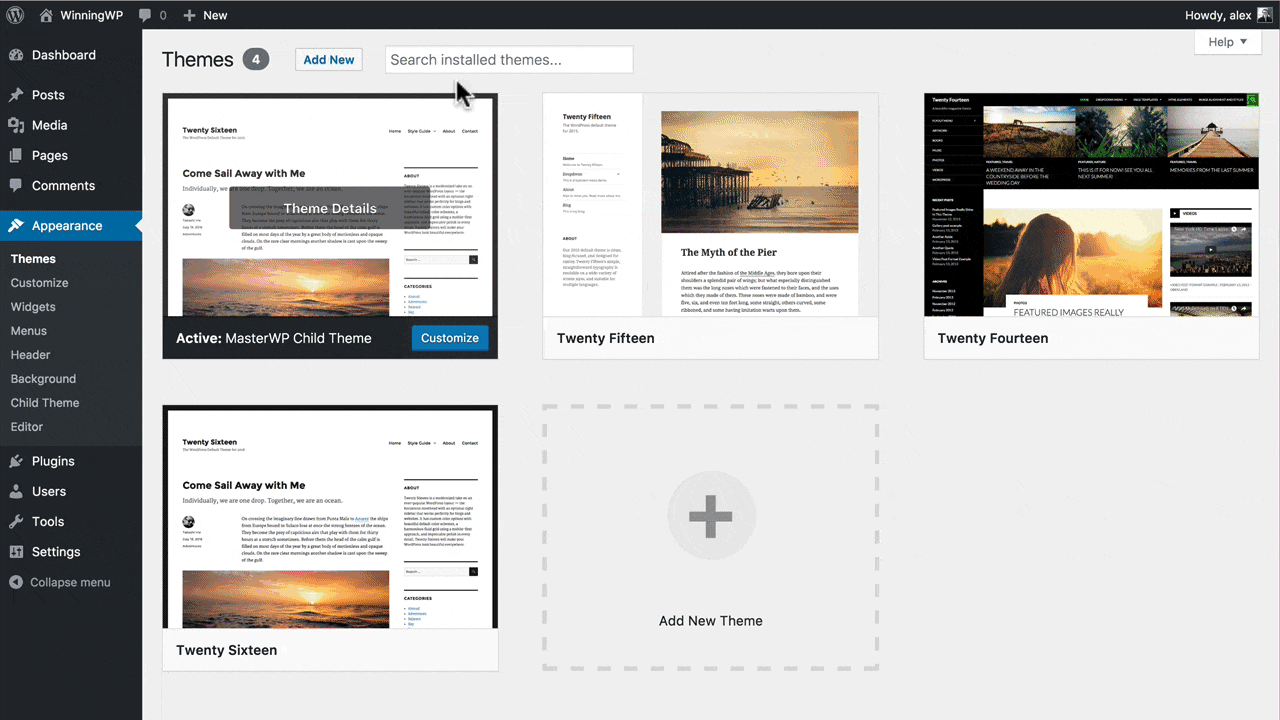Open the Help dropdown panel
The image size is (1280, 720).
tap(1227, 41)
